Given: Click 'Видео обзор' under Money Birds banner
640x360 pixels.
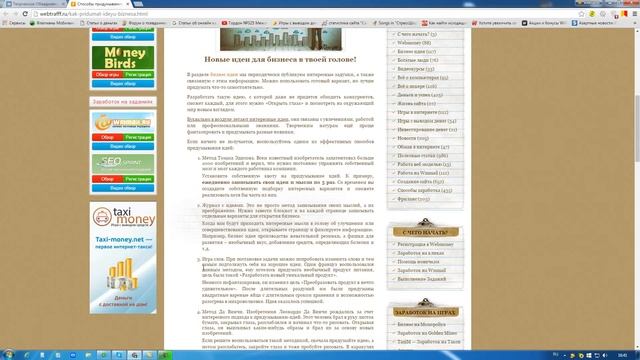Looking at the screenshot, I should click(x=123, y=84).
